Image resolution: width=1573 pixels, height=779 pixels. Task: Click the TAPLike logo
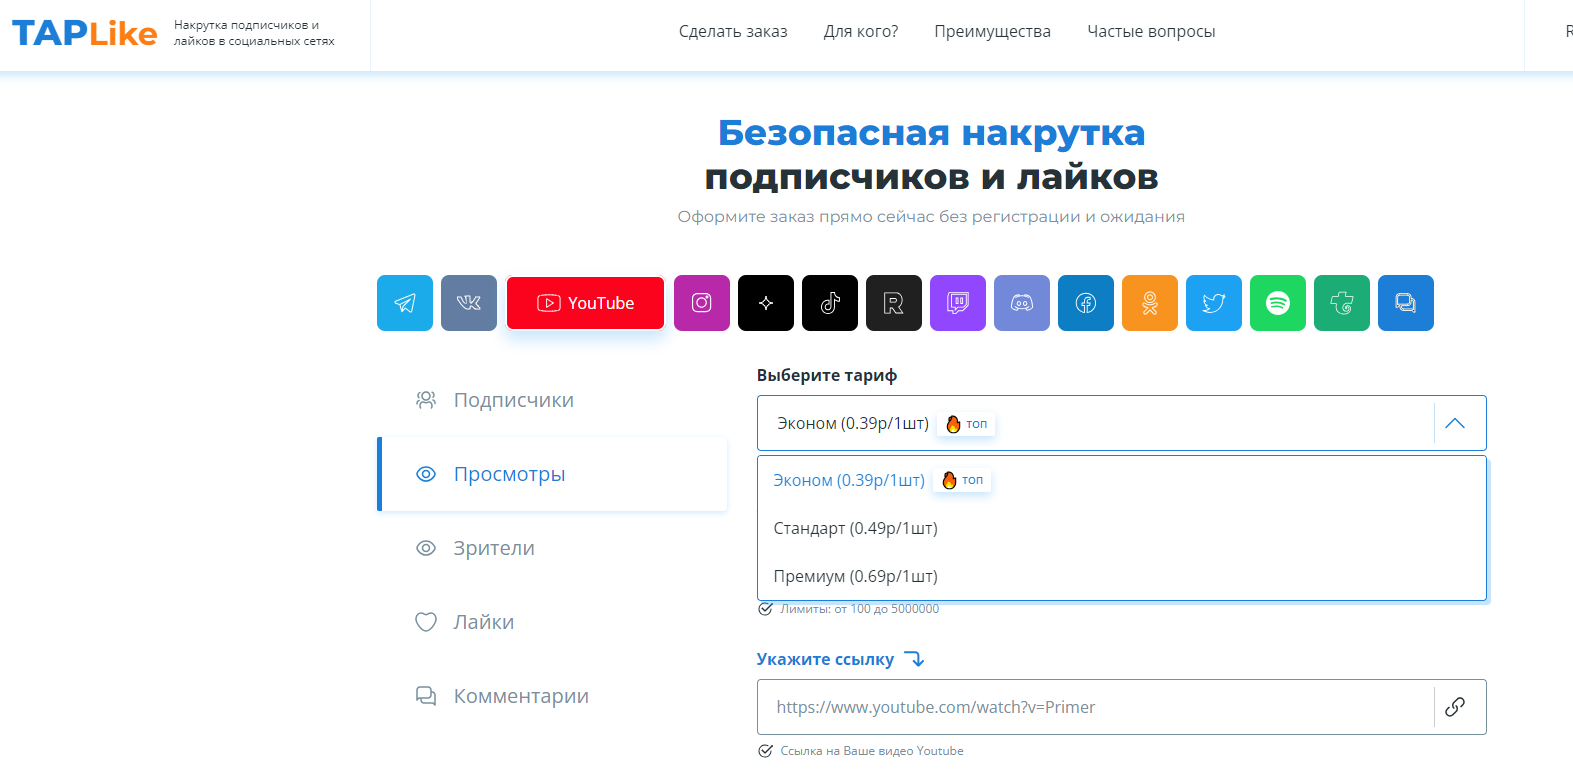coord(85,33)
